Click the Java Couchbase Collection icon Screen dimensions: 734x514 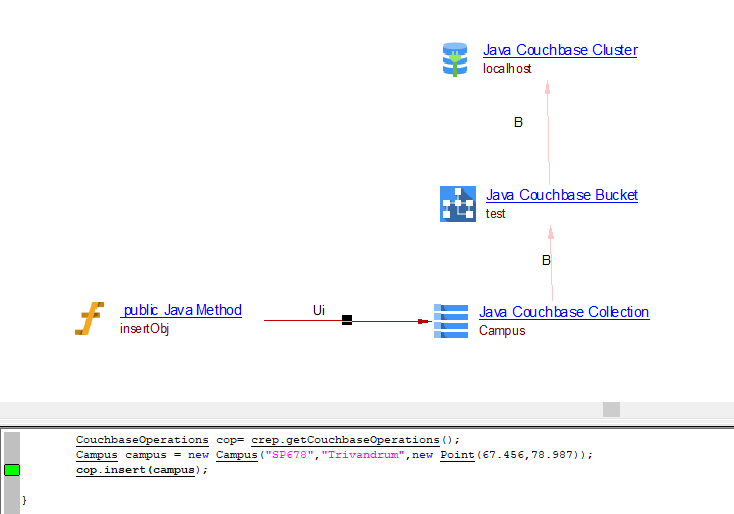(451, 321)
